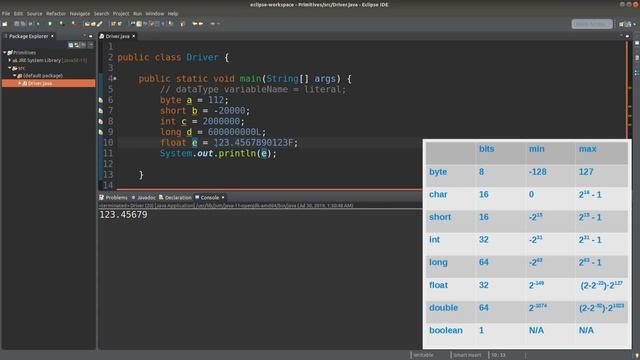Click warning marker on line 9
The width and height of the screenshot is (640, 360).
101,132
